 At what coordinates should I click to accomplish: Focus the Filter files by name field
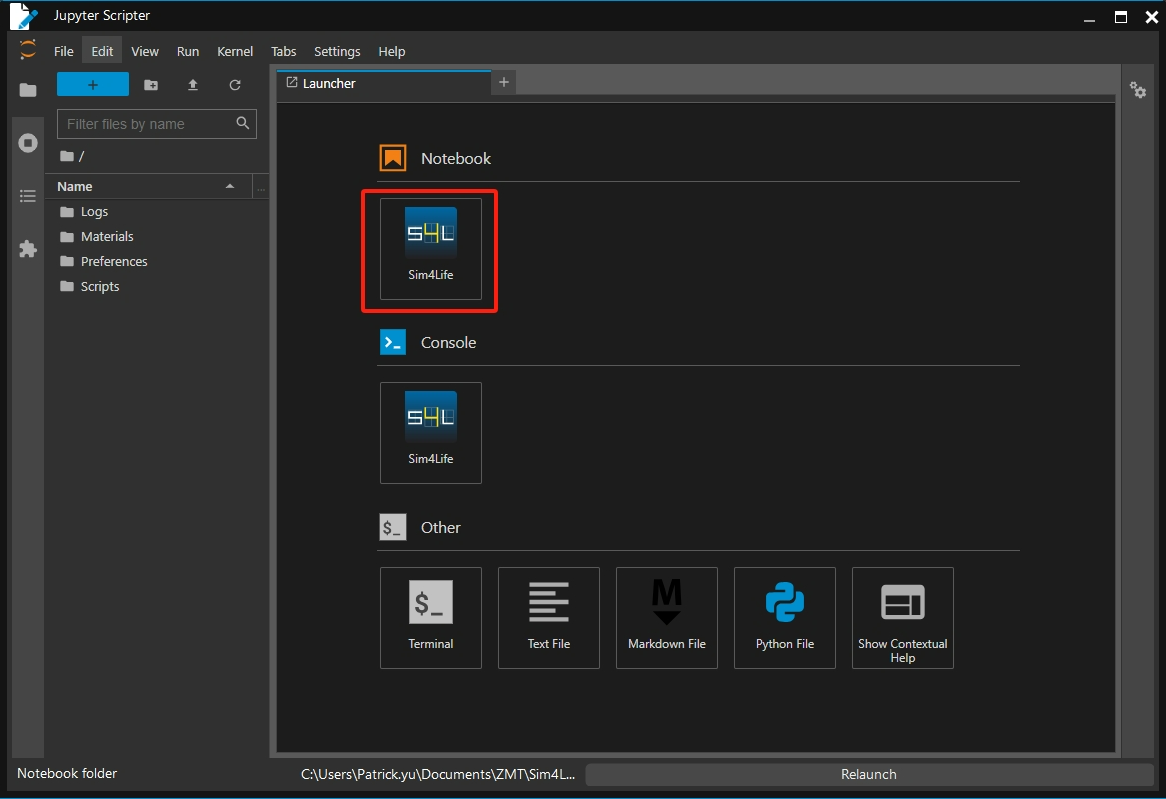click(x=145, y=124)
